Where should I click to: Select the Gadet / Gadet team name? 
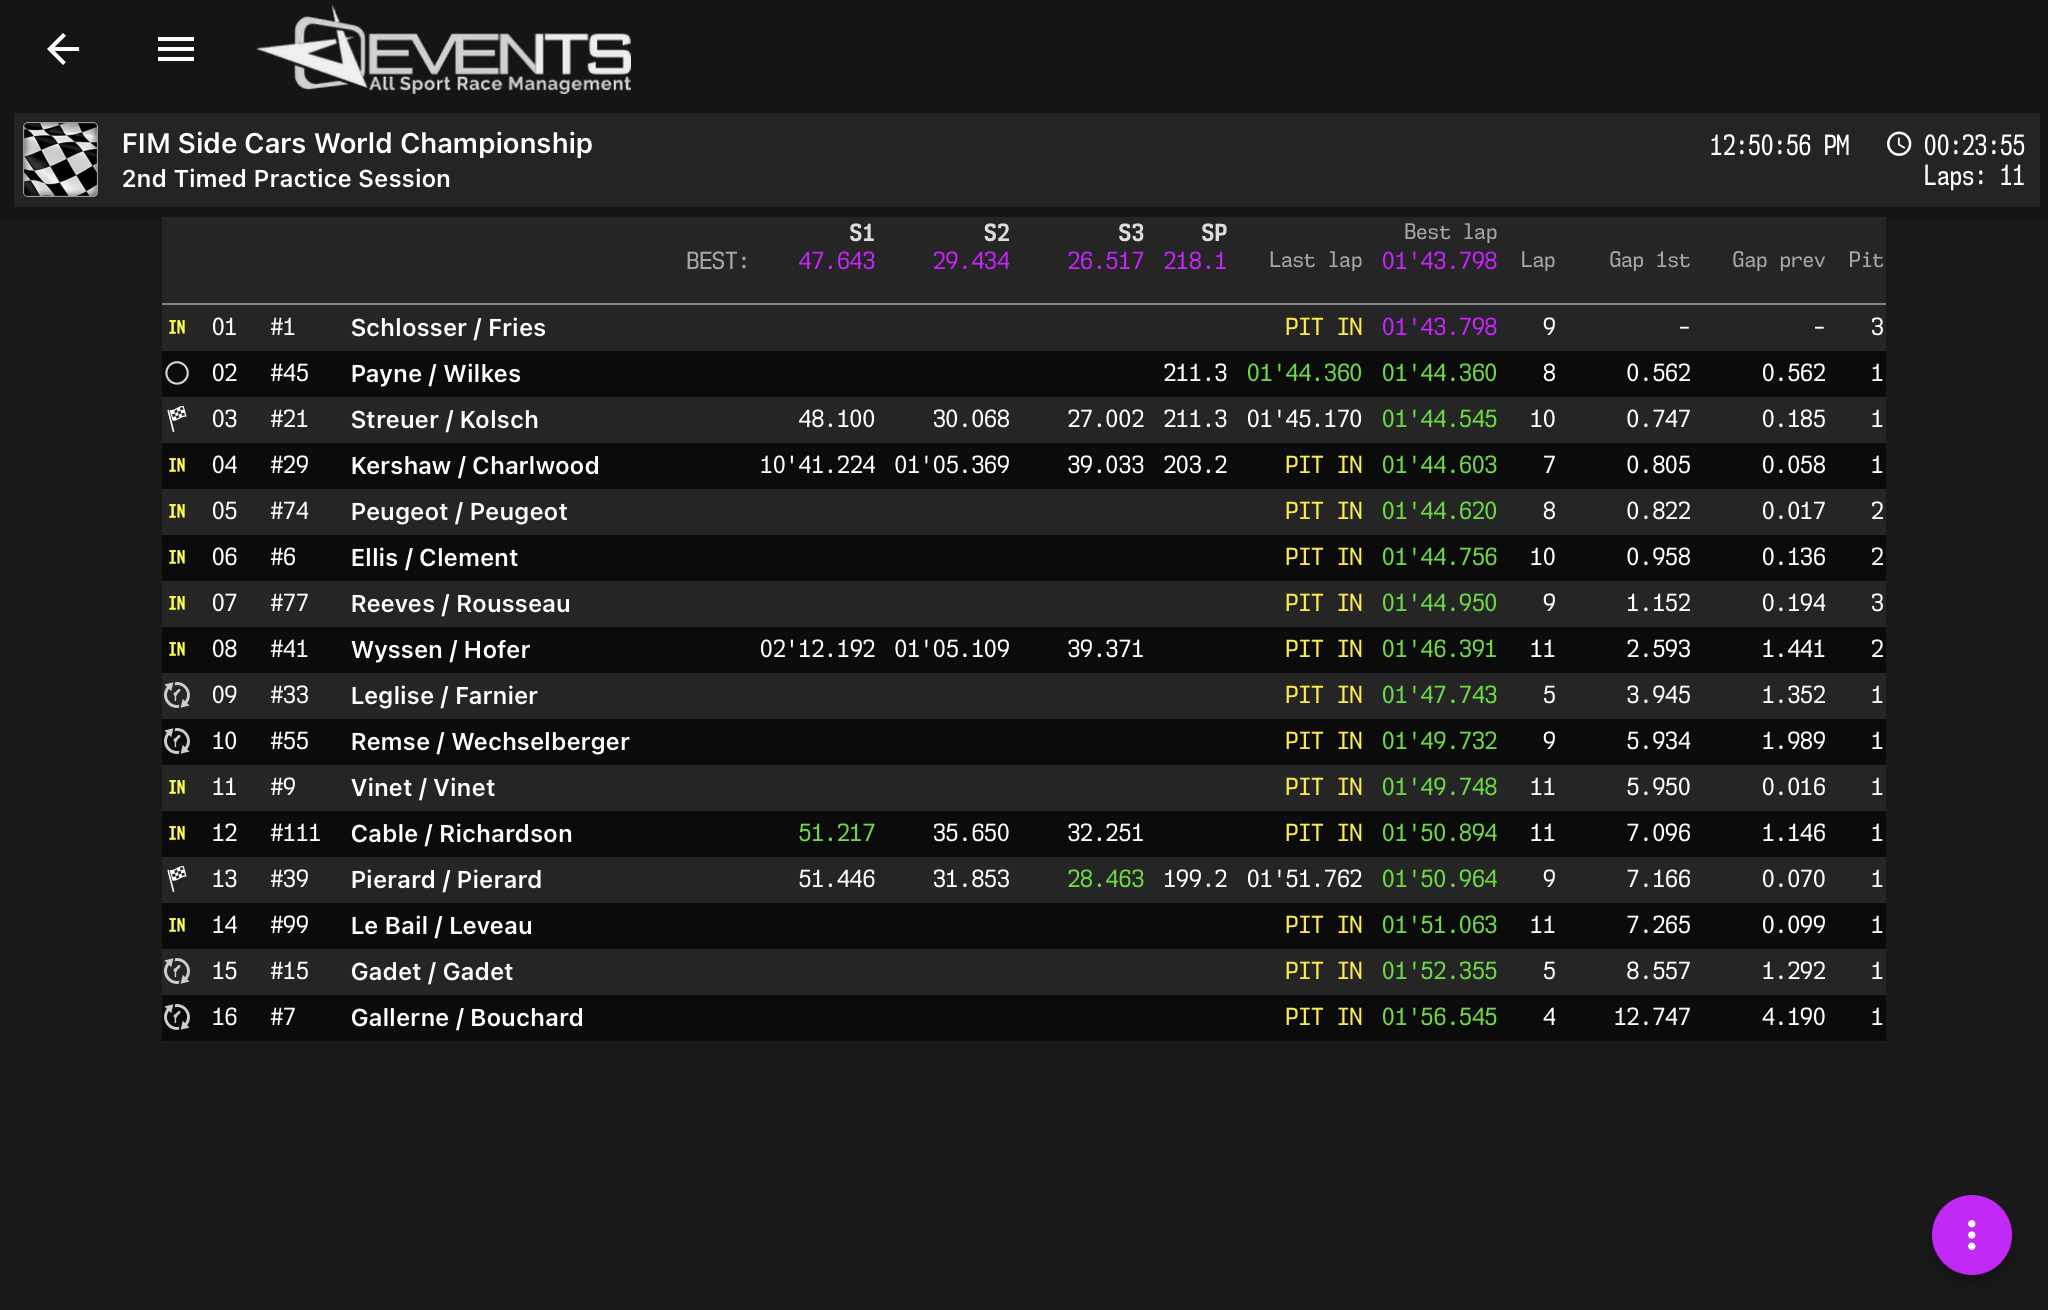[x=432, y=972]
